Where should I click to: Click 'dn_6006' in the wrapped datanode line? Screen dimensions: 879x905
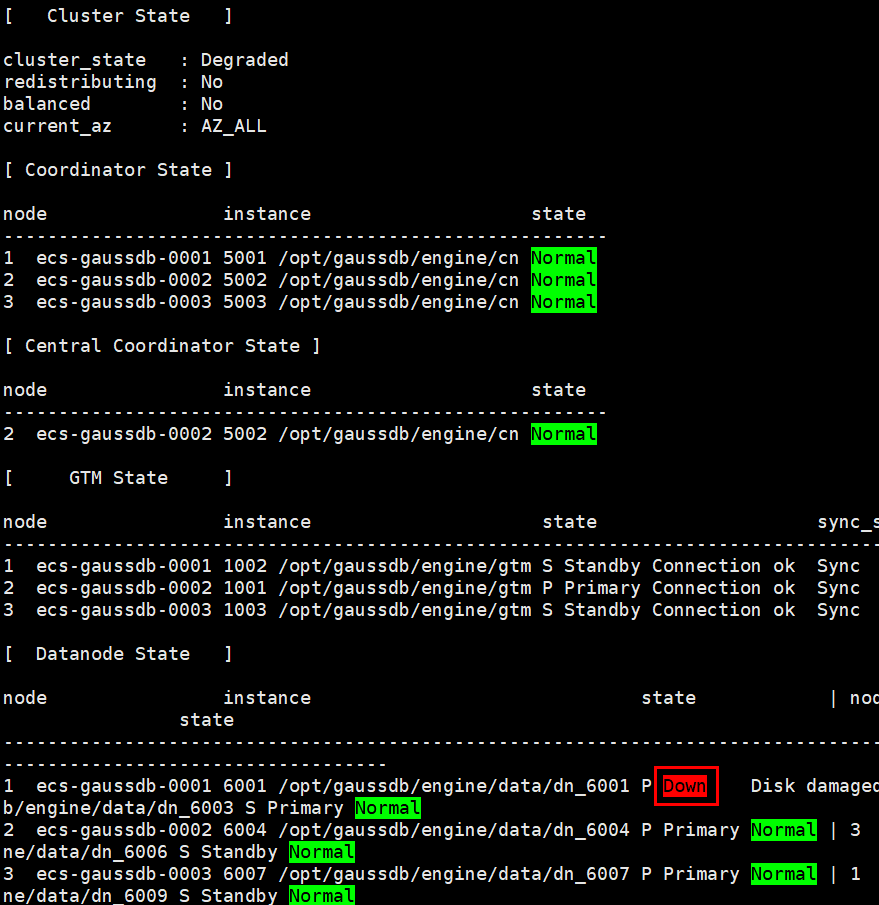pyautogui.click(x=130, y=852)
